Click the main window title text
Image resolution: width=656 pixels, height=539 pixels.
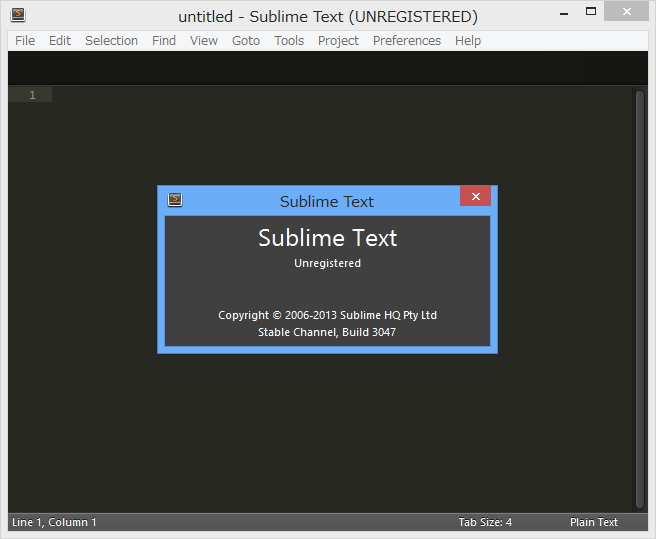point(328,17)
